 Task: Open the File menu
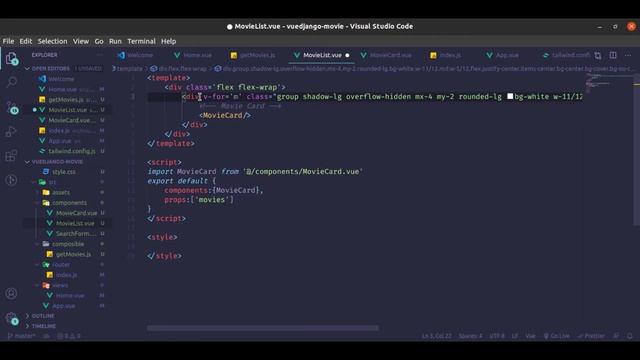pyautogui.click(x=8, y=41)
